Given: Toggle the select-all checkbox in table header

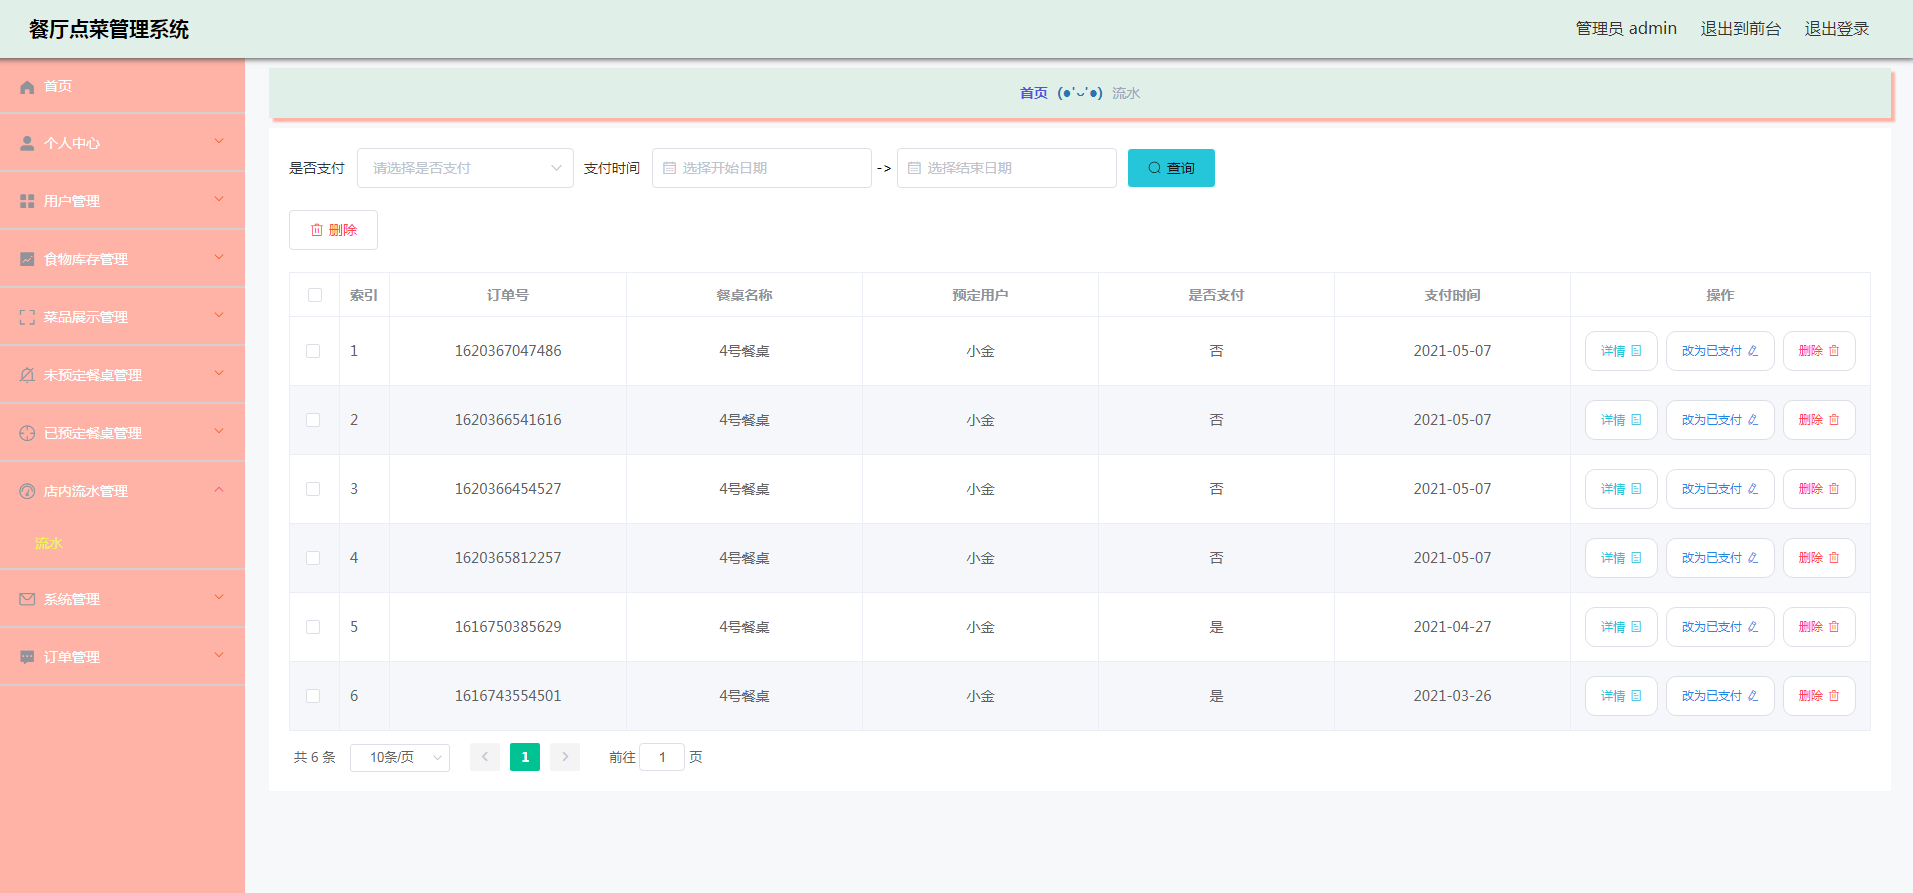Looking at the screenshot, I should click(x=315, y=295).
